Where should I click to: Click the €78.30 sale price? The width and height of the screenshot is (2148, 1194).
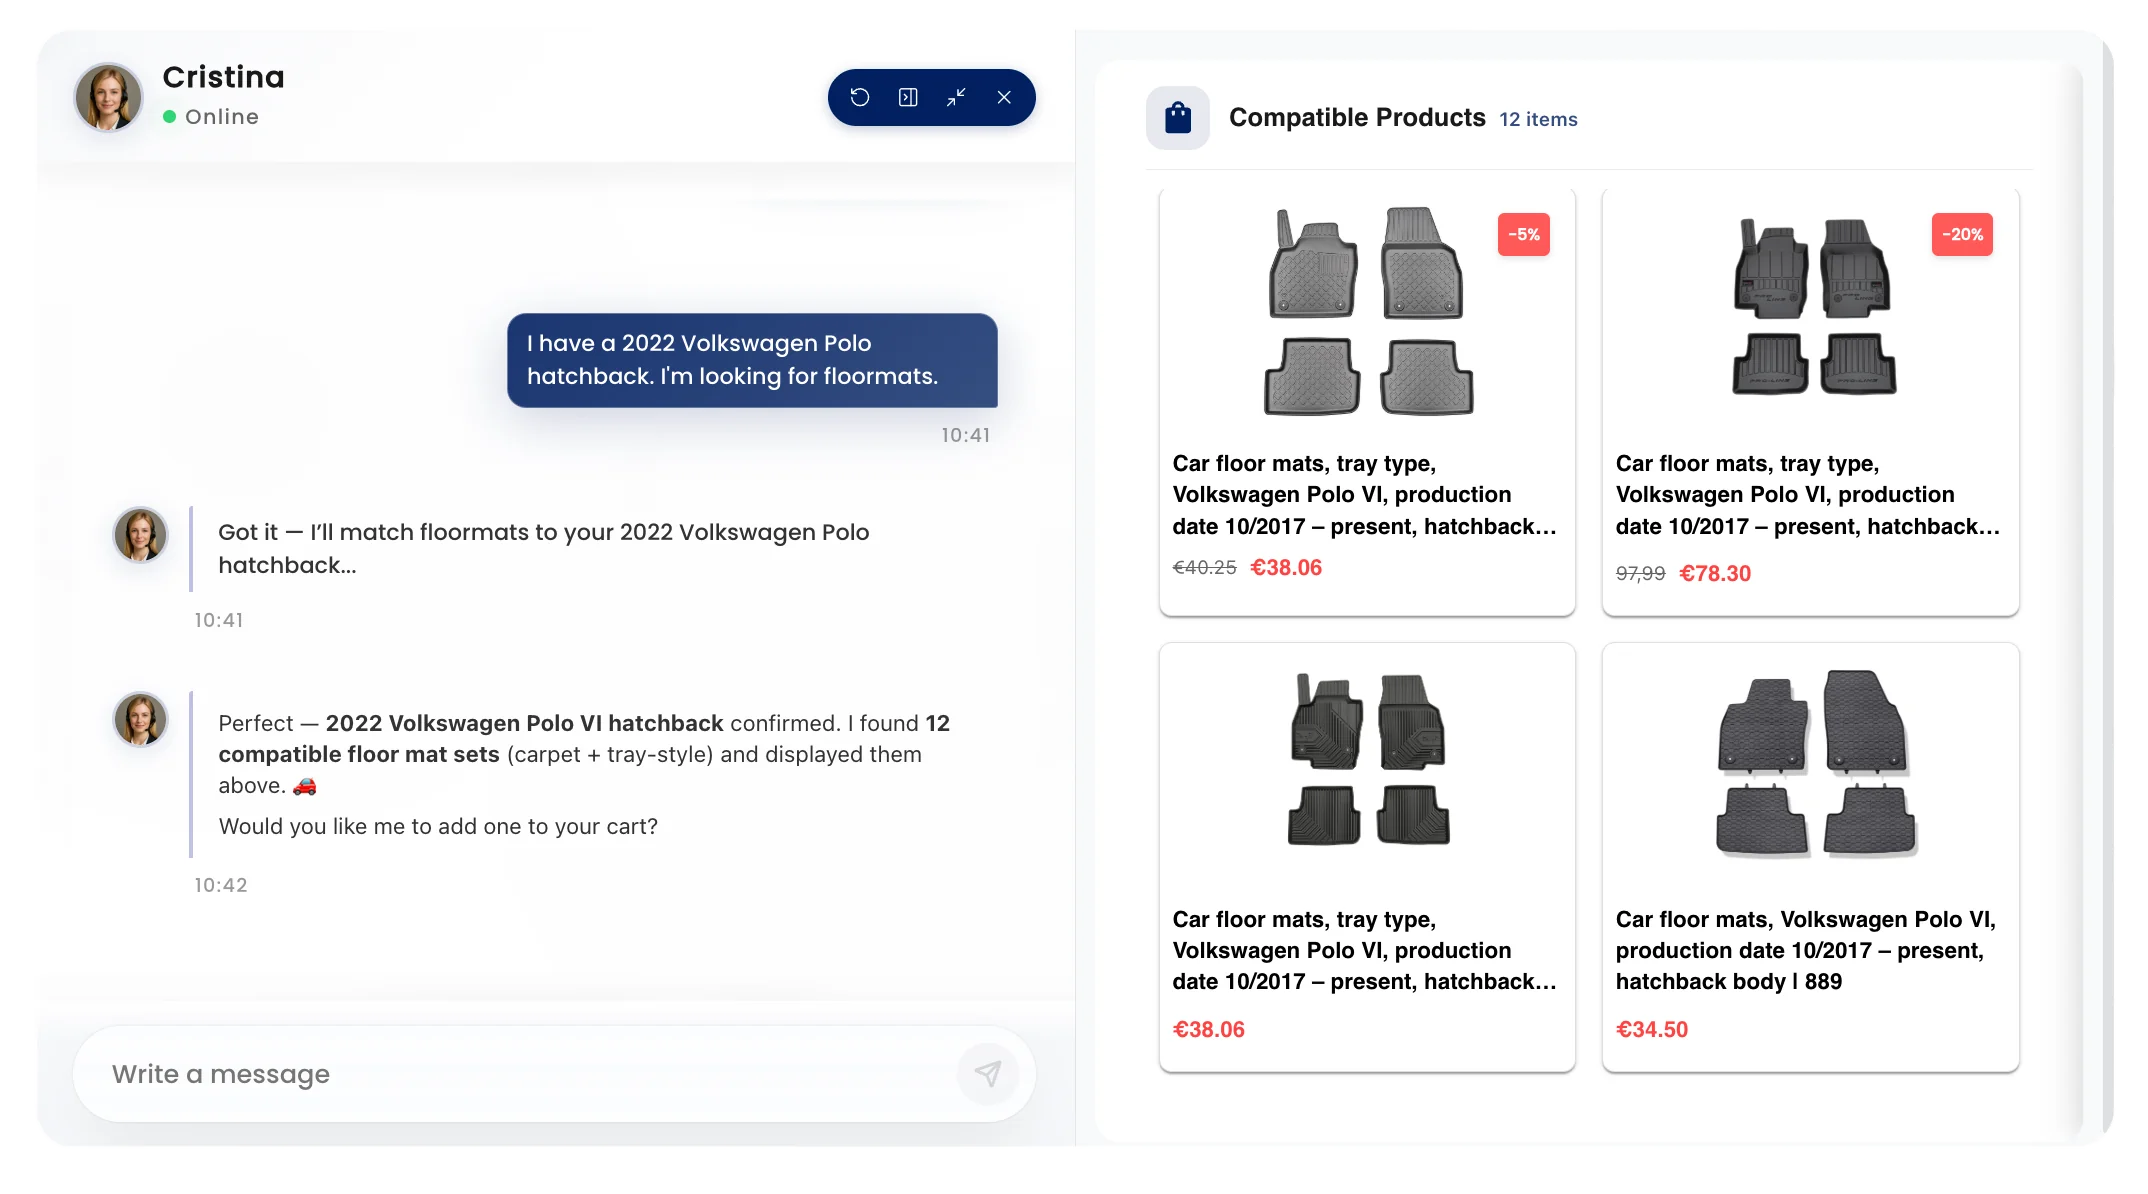point(1715,573)
